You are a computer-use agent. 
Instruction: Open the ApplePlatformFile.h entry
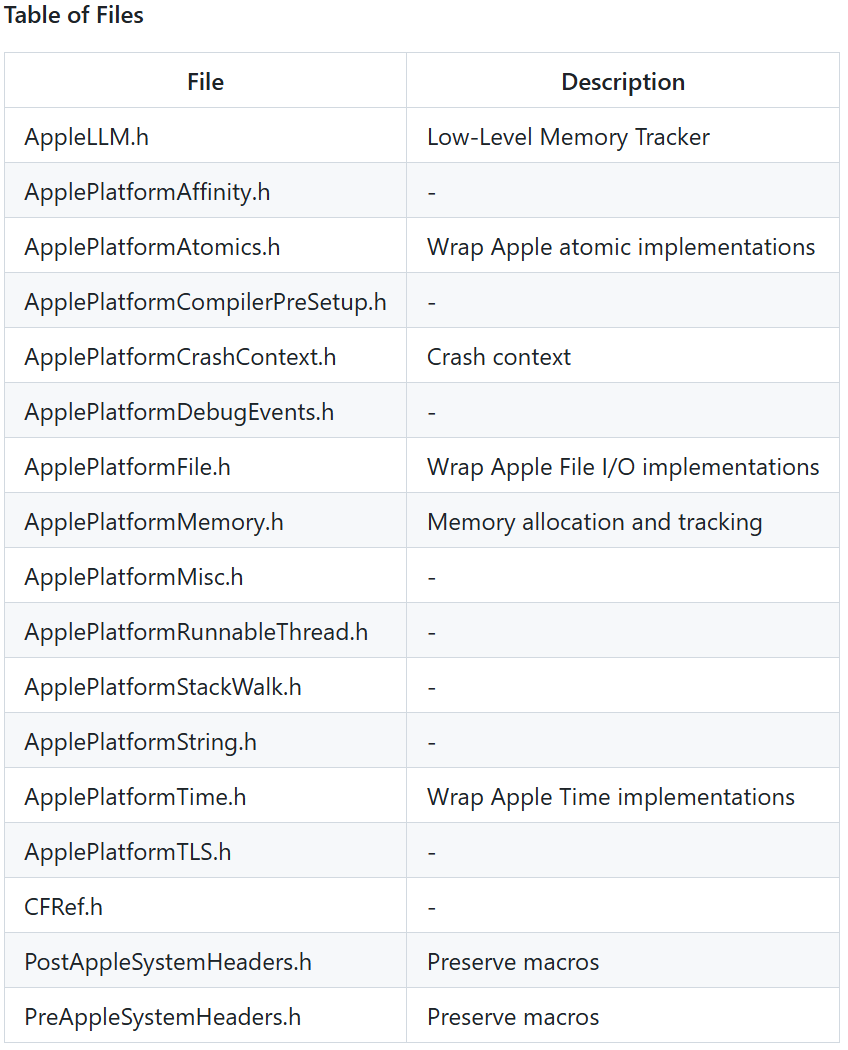(127, 467)
